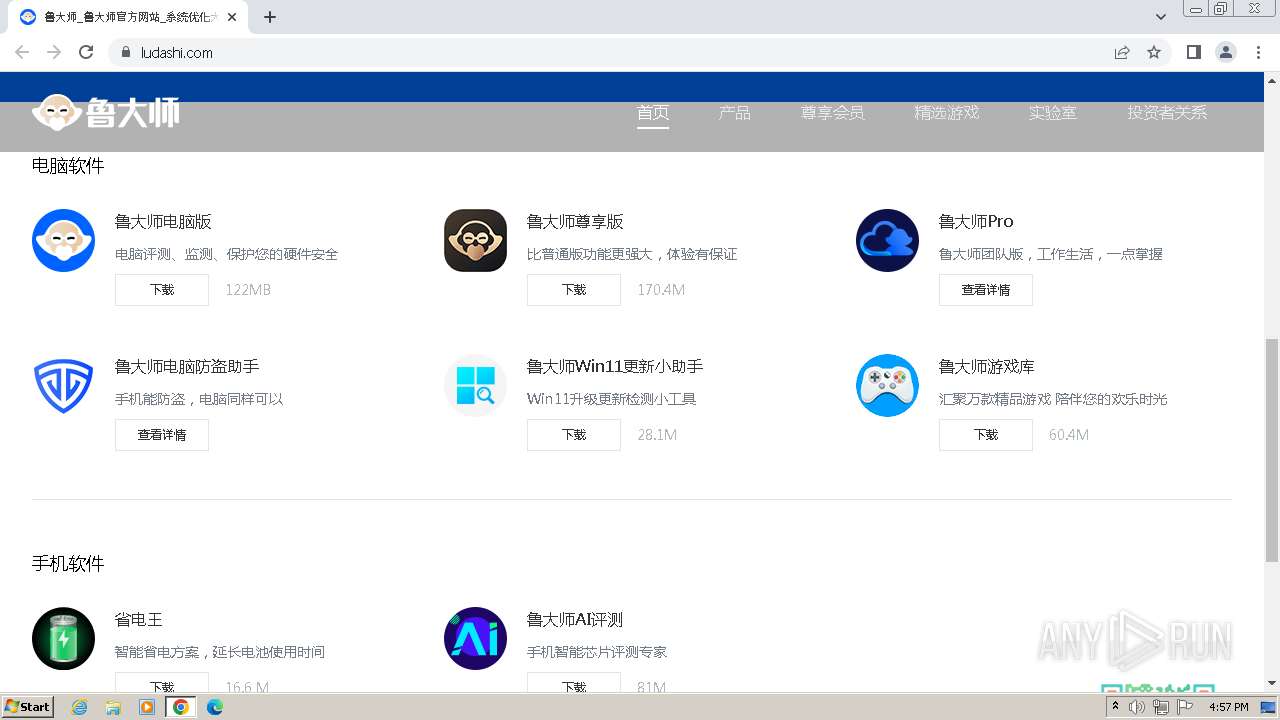This screenshot has height=720, width=1280.
Task: Open 实验室 navigation item
Action: pos(1053,113)
